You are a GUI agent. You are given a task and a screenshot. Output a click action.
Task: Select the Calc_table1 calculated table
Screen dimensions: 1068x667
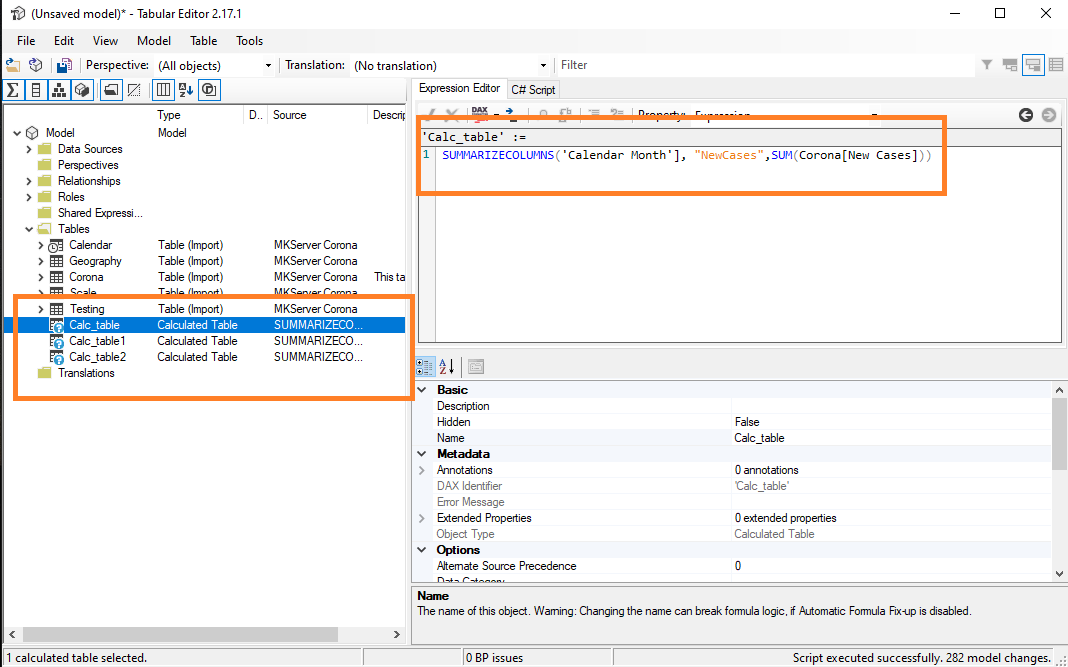click(97, 341)
